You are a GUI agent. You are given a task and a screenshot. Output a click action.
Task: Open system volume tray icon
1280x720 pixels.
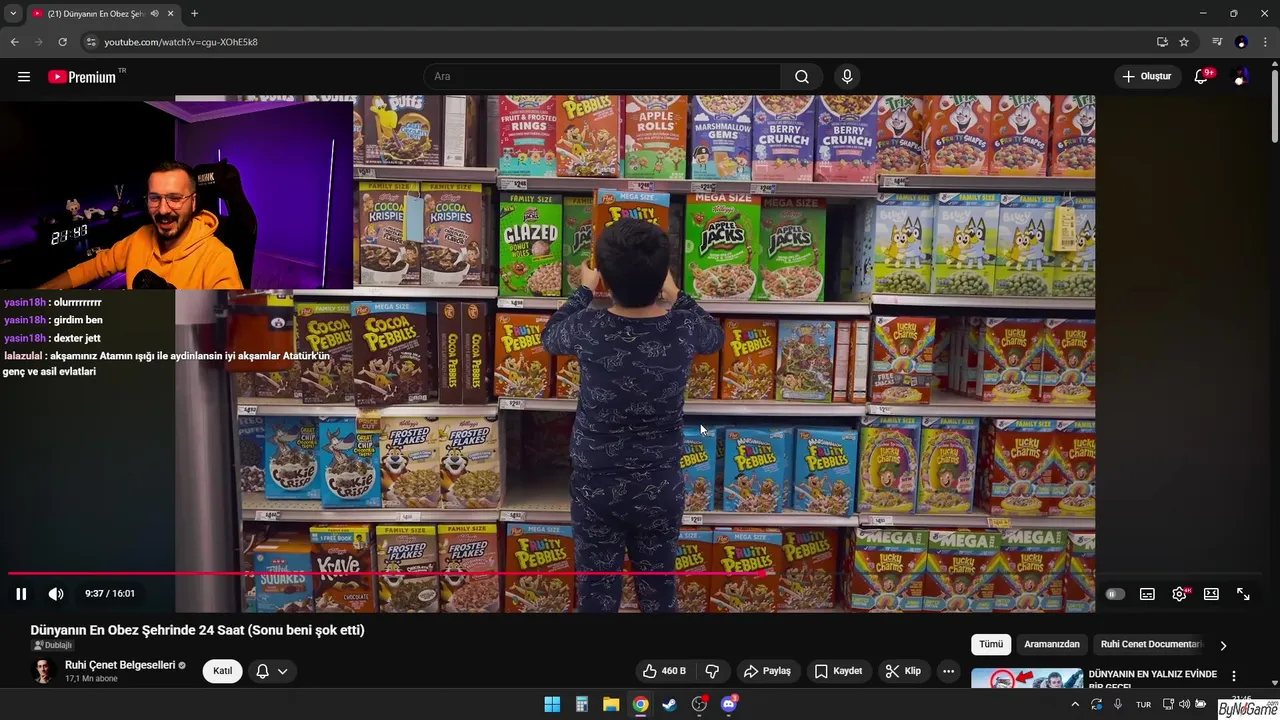[x=1182, y=704]
